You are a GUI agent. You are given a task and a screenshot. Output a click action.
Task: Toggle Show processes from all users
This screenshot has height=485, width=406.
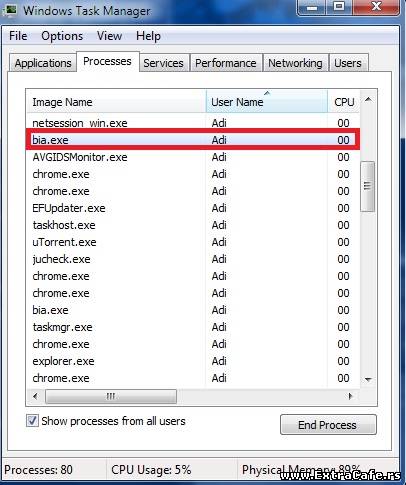tap(32, 421)
